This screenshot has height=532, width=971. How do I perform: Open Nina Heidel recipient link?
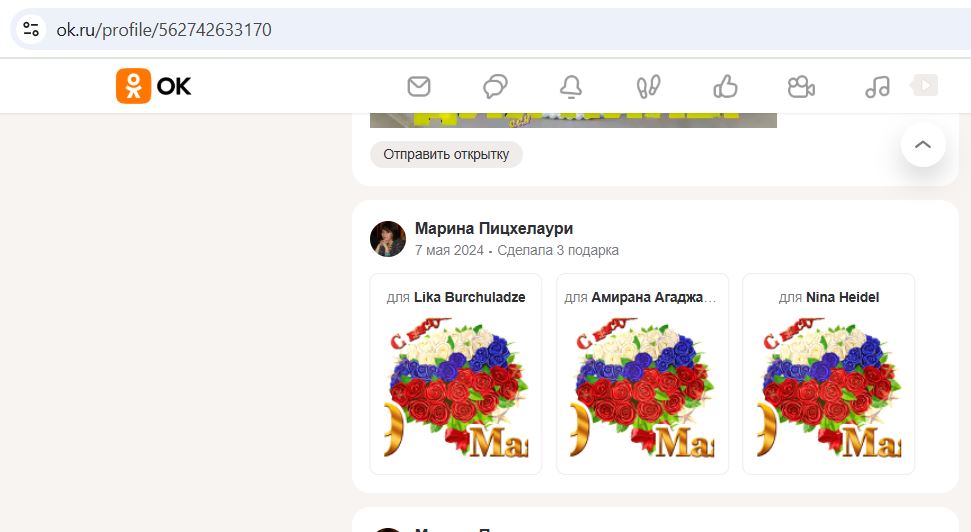842,297
